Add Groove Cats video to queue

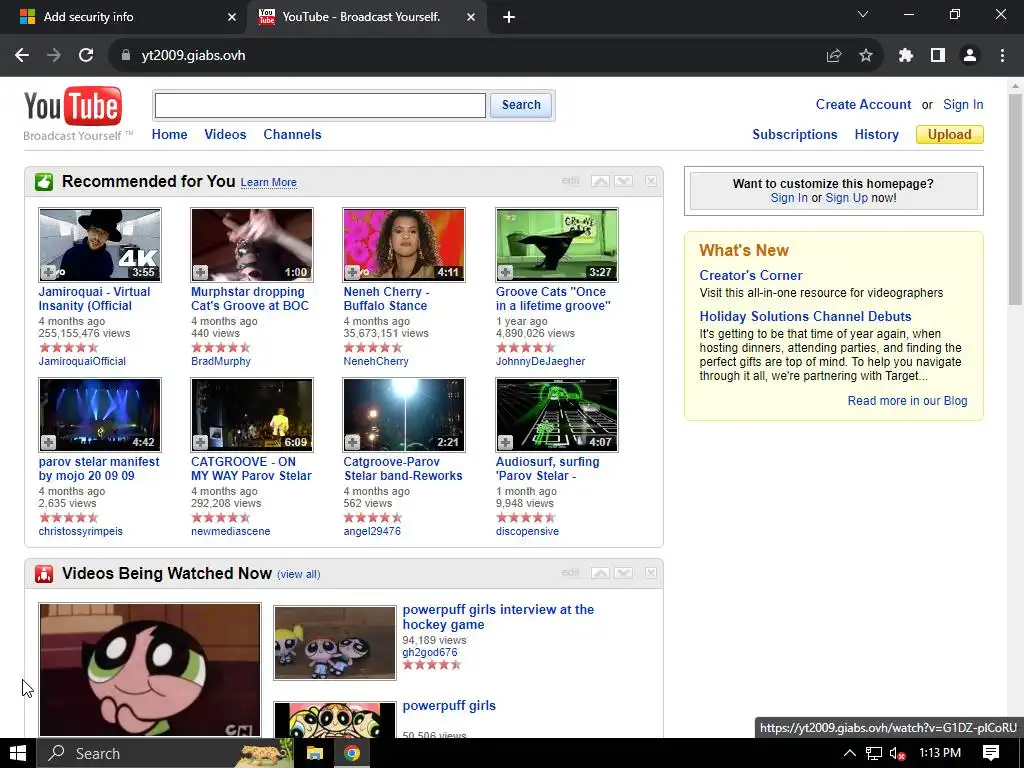pos(505,272)
